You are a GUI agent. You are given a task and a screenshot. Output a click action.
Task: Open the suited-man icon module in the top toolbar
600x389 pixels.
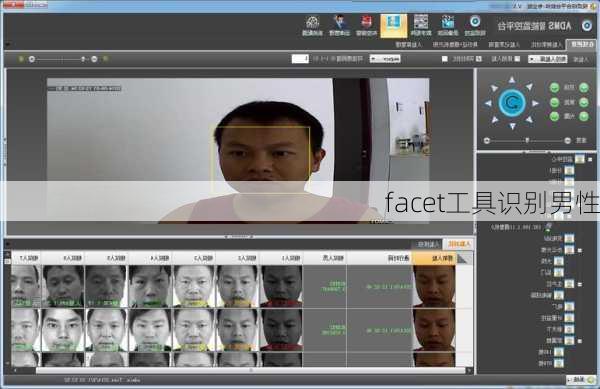[339, 26]
